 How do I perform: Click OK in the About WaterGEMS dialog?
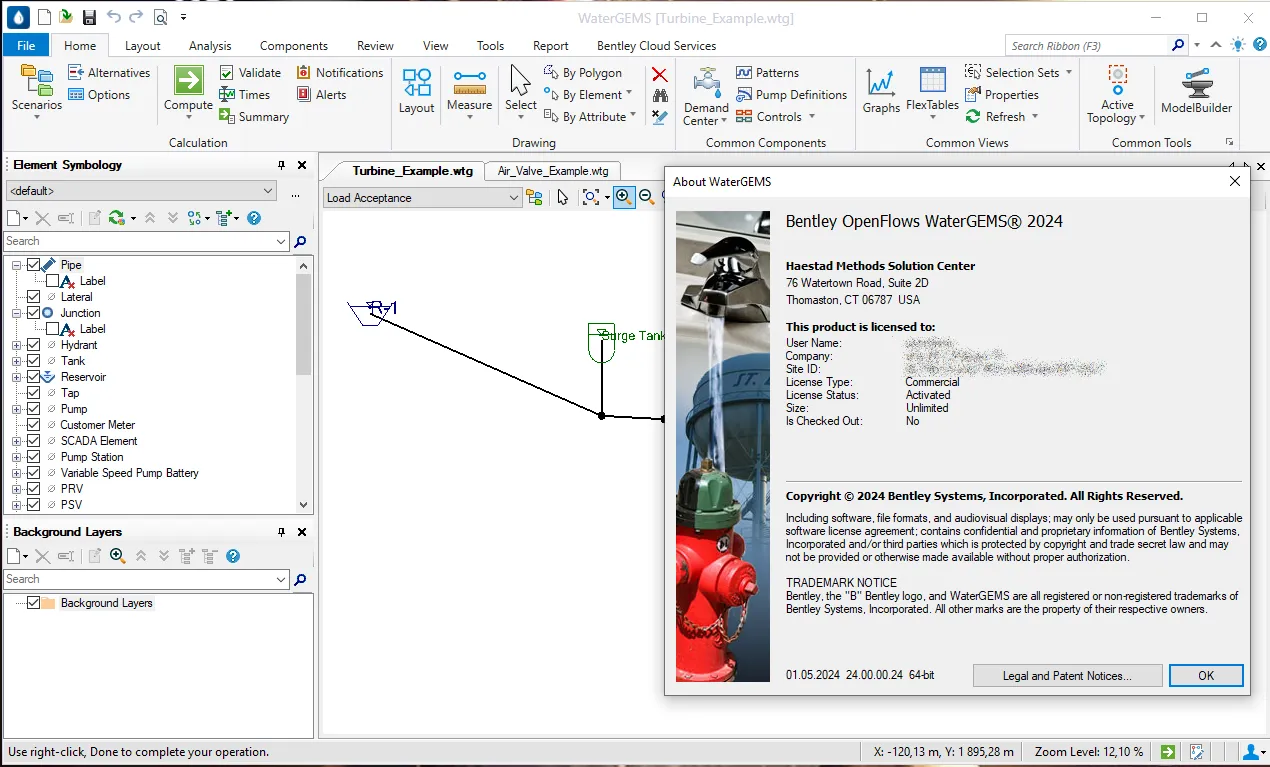(1206, 676)
